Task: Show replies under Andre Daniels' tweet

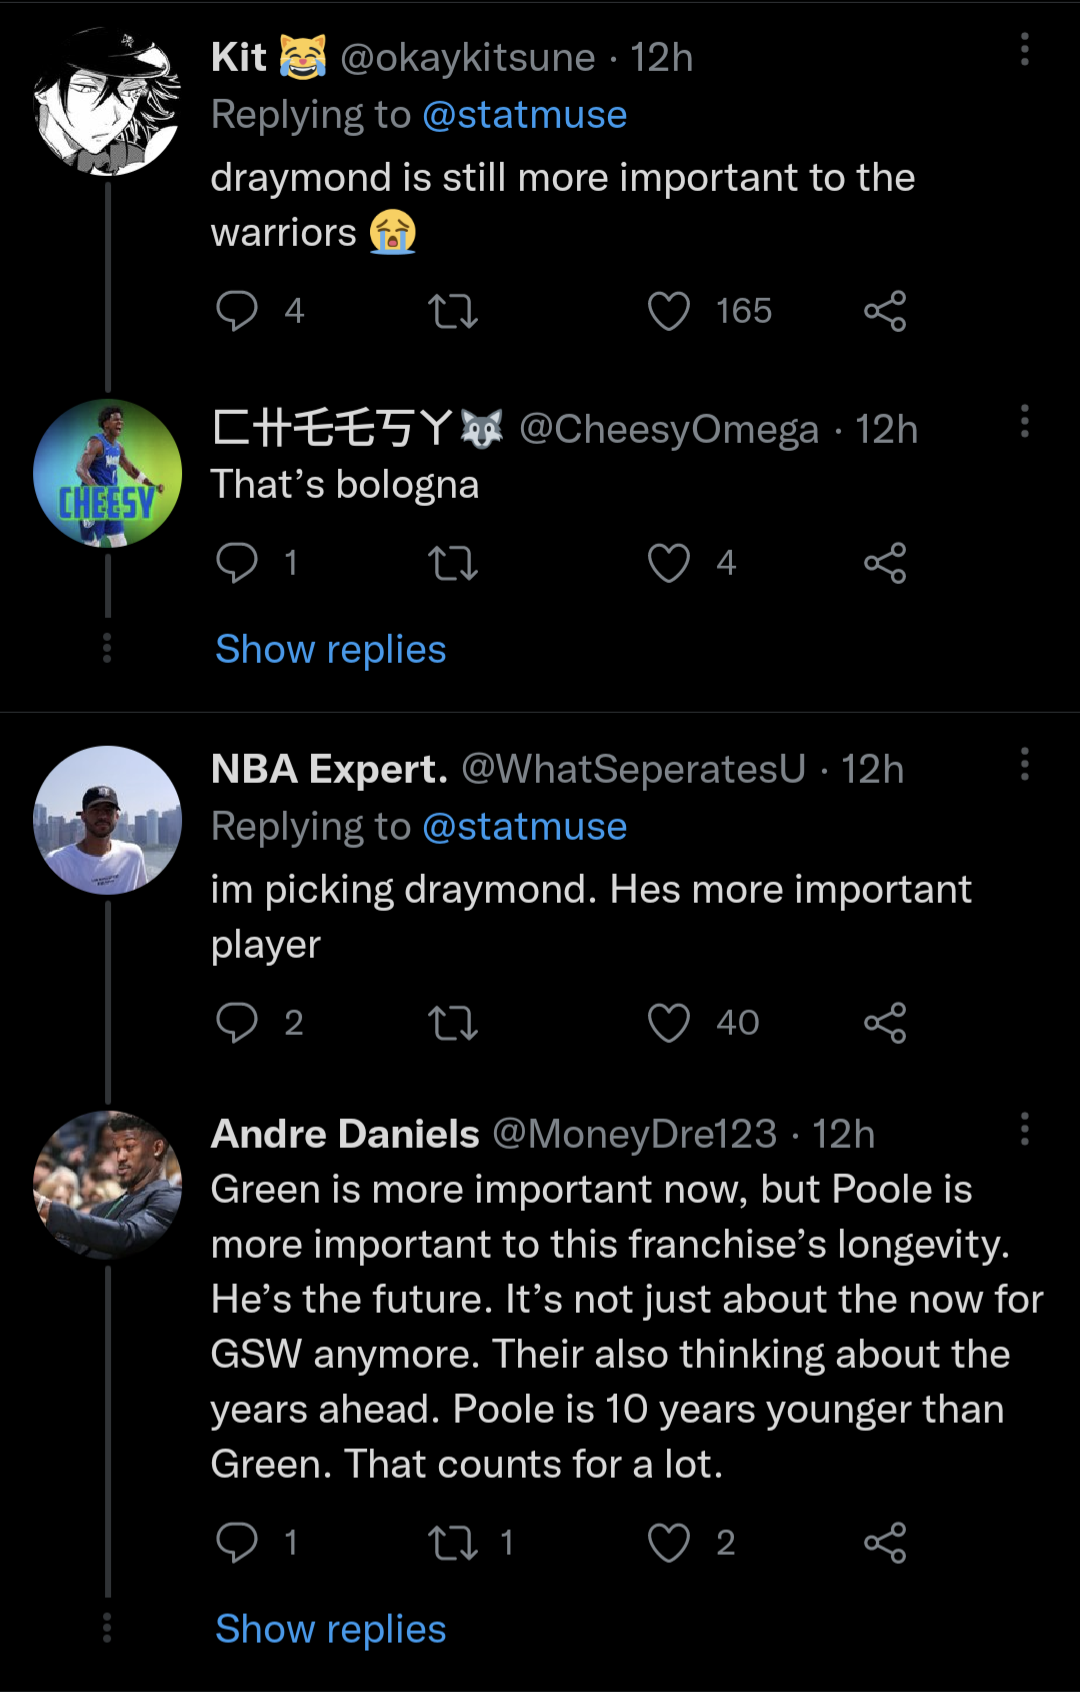Action: pyautogui.click(x=331, y=1630)
